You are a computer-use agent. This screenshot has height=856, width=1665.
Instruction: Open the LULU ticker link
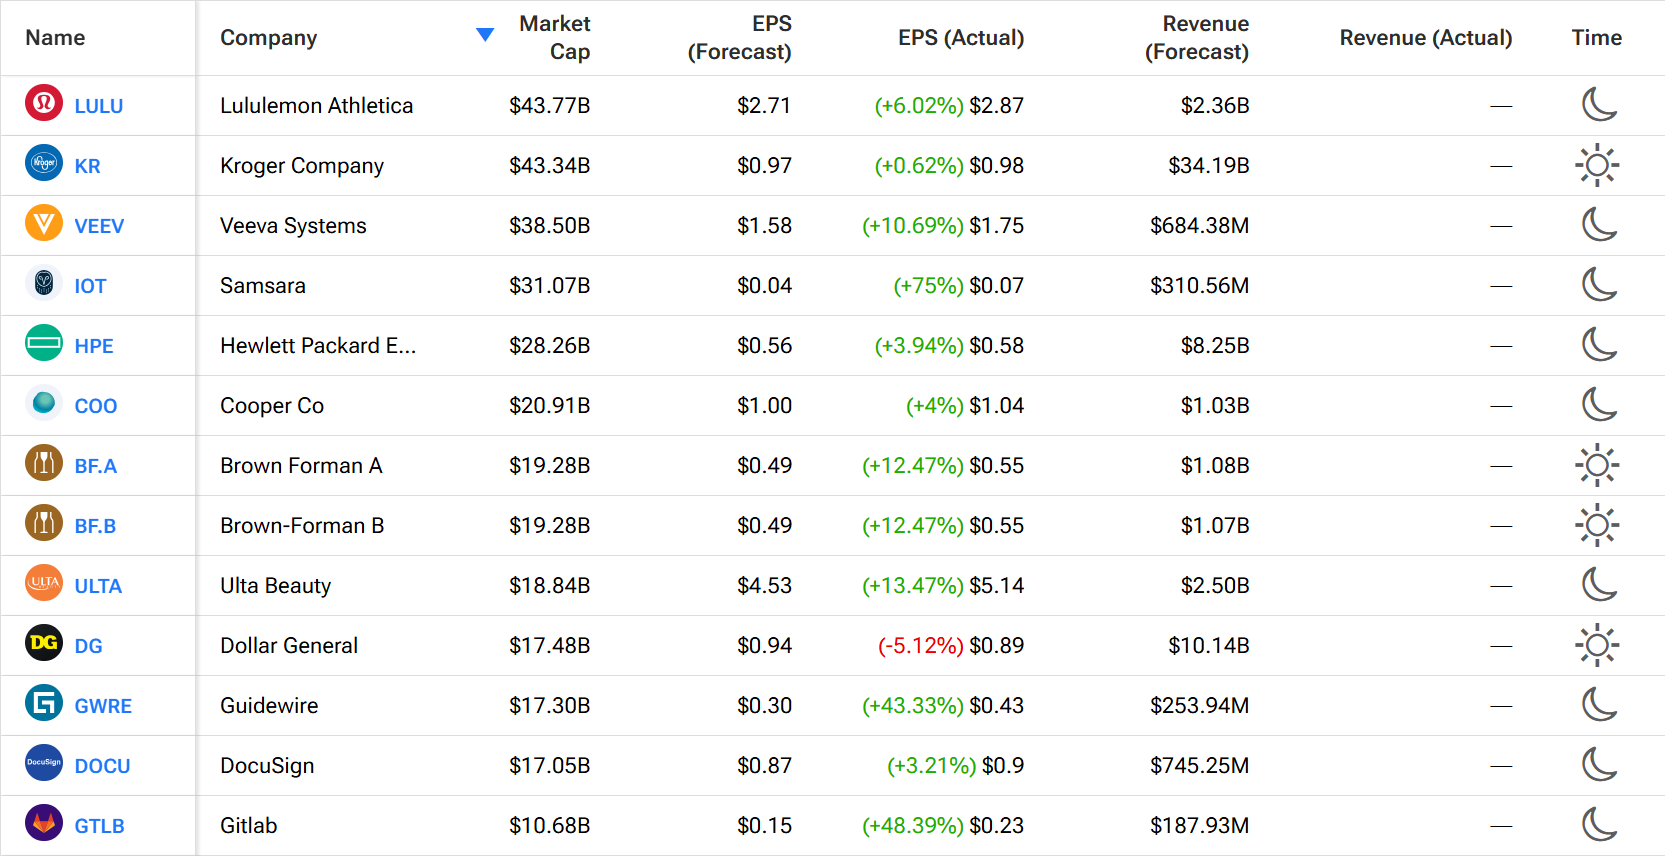tap(99, 106)
